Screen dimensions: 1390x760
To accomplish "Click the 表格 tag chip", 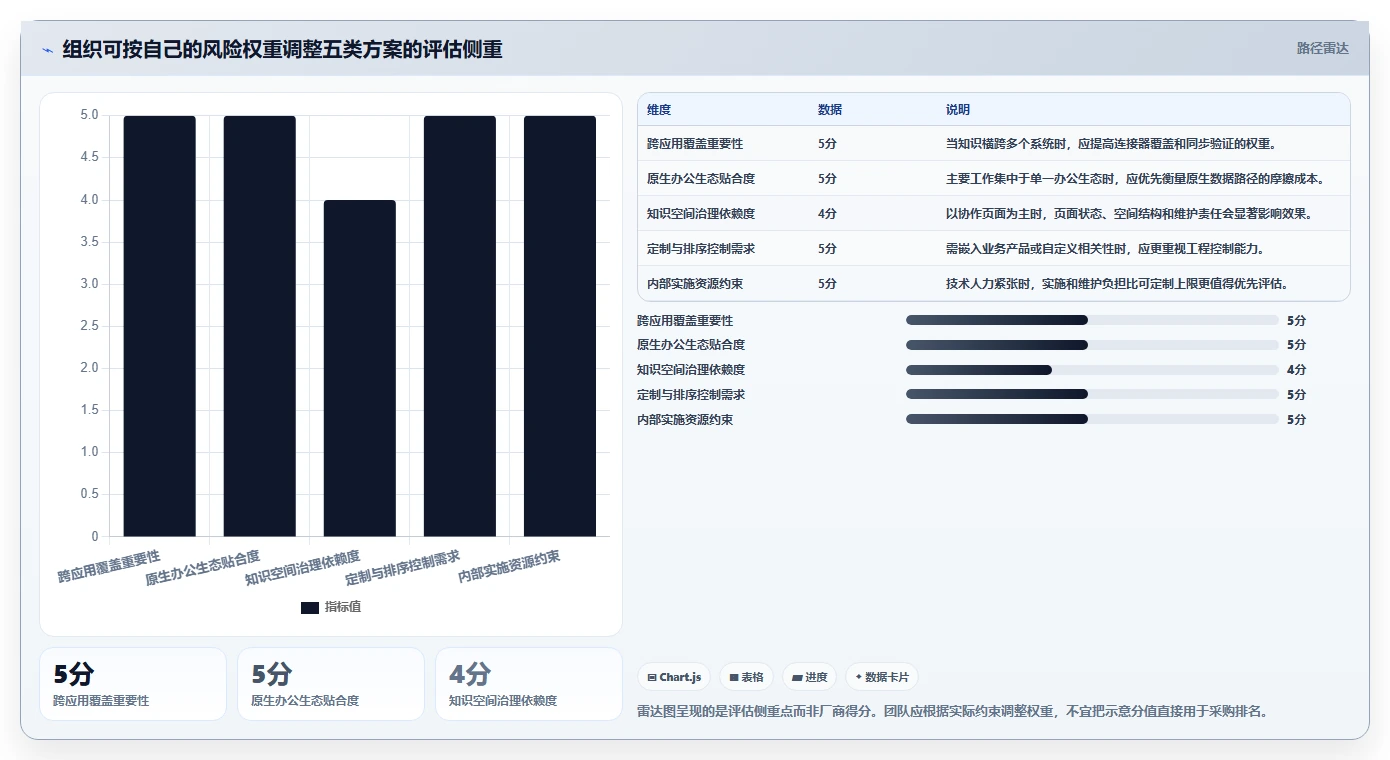I will pyautogui.click(x=746, y=677).
